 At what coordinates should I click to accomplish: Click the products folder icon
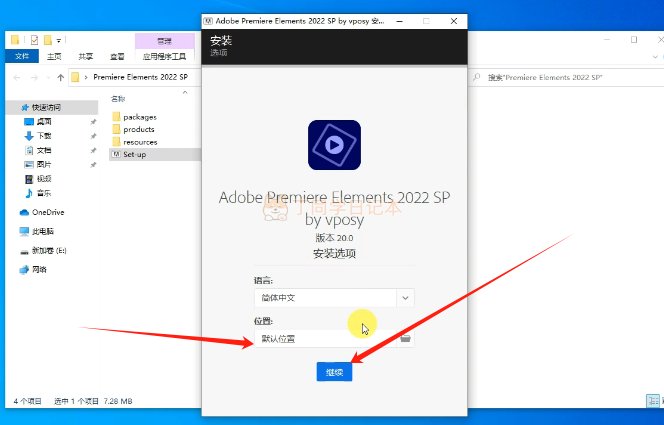pos(116,129)
